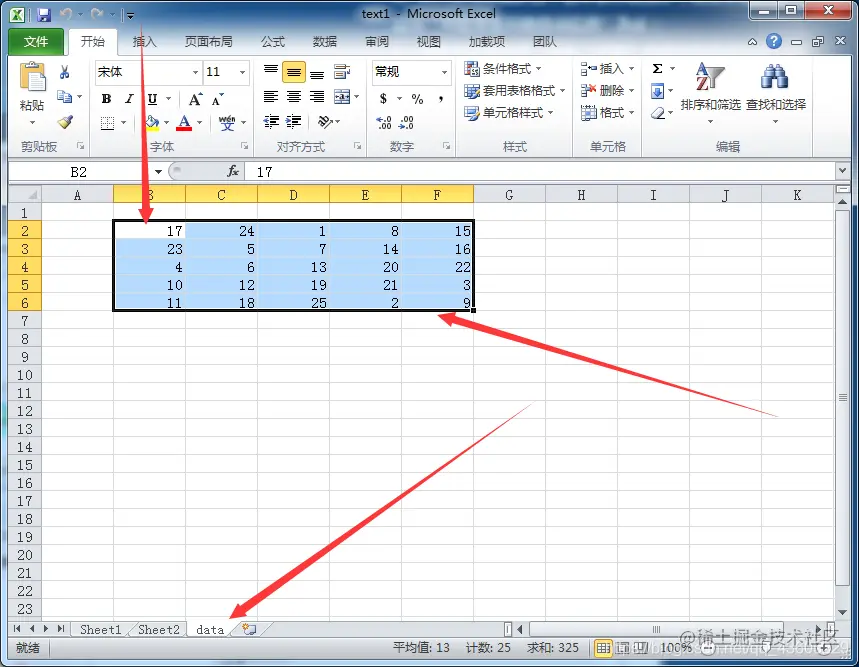Toggle Underline formatting
Screen dimensions: 859x667
point(152,99)
